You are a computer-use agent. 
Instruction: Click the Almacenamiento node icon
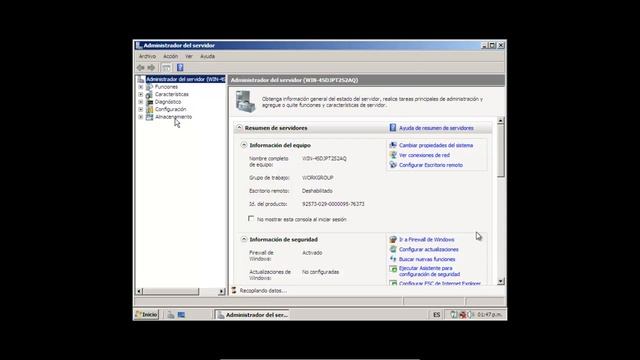[x=149, y=117]
